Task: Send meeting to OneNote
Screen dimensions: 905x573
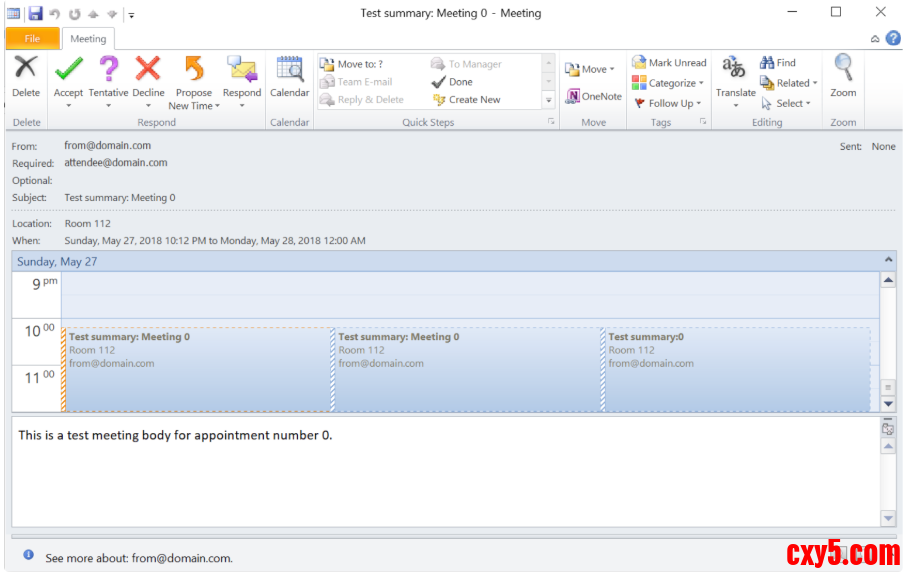Action: point(594,97)
